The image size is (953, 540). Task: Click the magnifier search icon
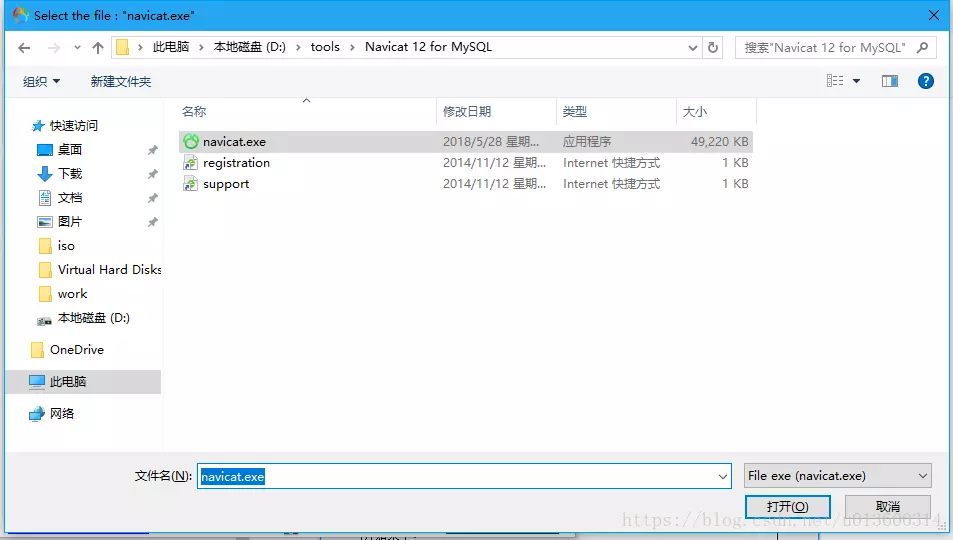click(x=922, y=47)
